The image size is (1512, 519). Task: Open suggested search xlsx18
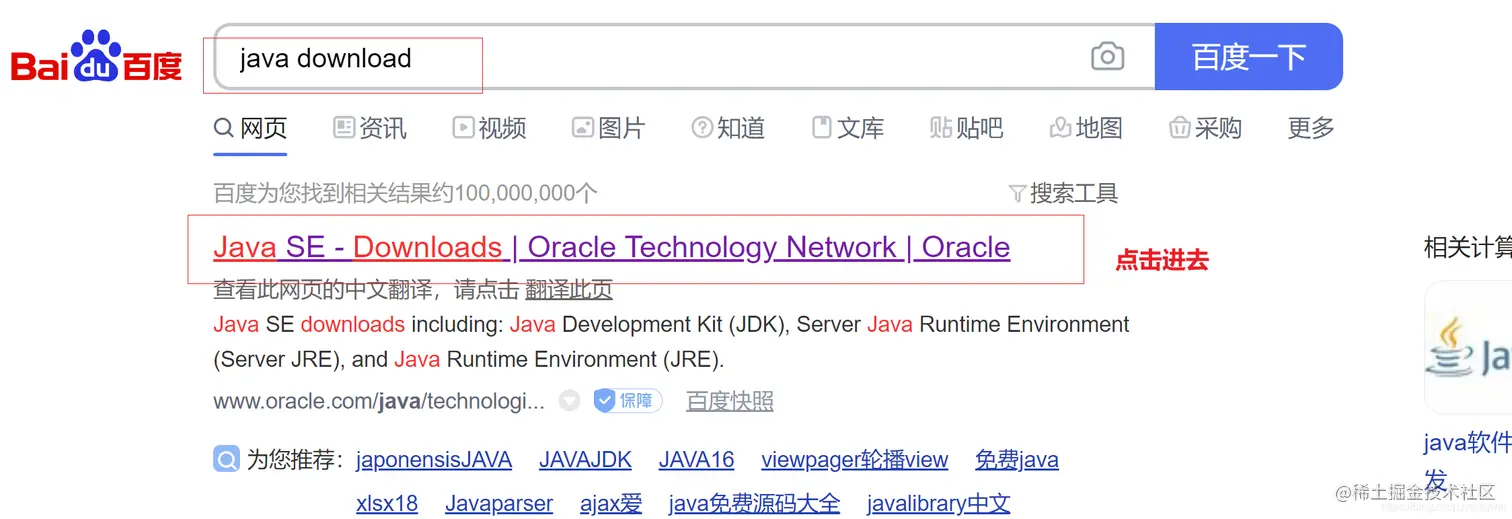click(387, 503)
